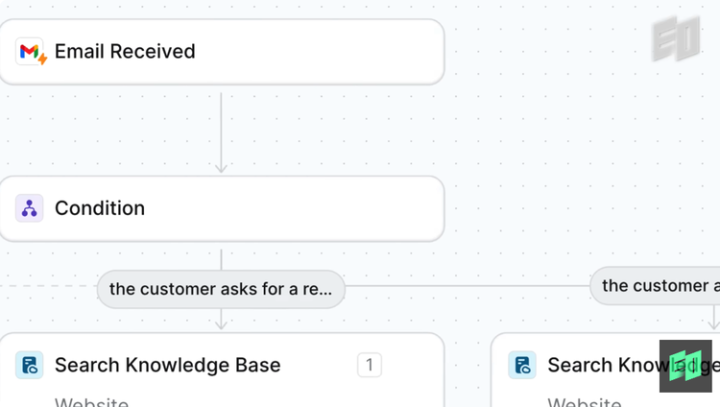
Task: Click the Website subtitle under right Search Knowledge node
Action: tap(585, 402)
